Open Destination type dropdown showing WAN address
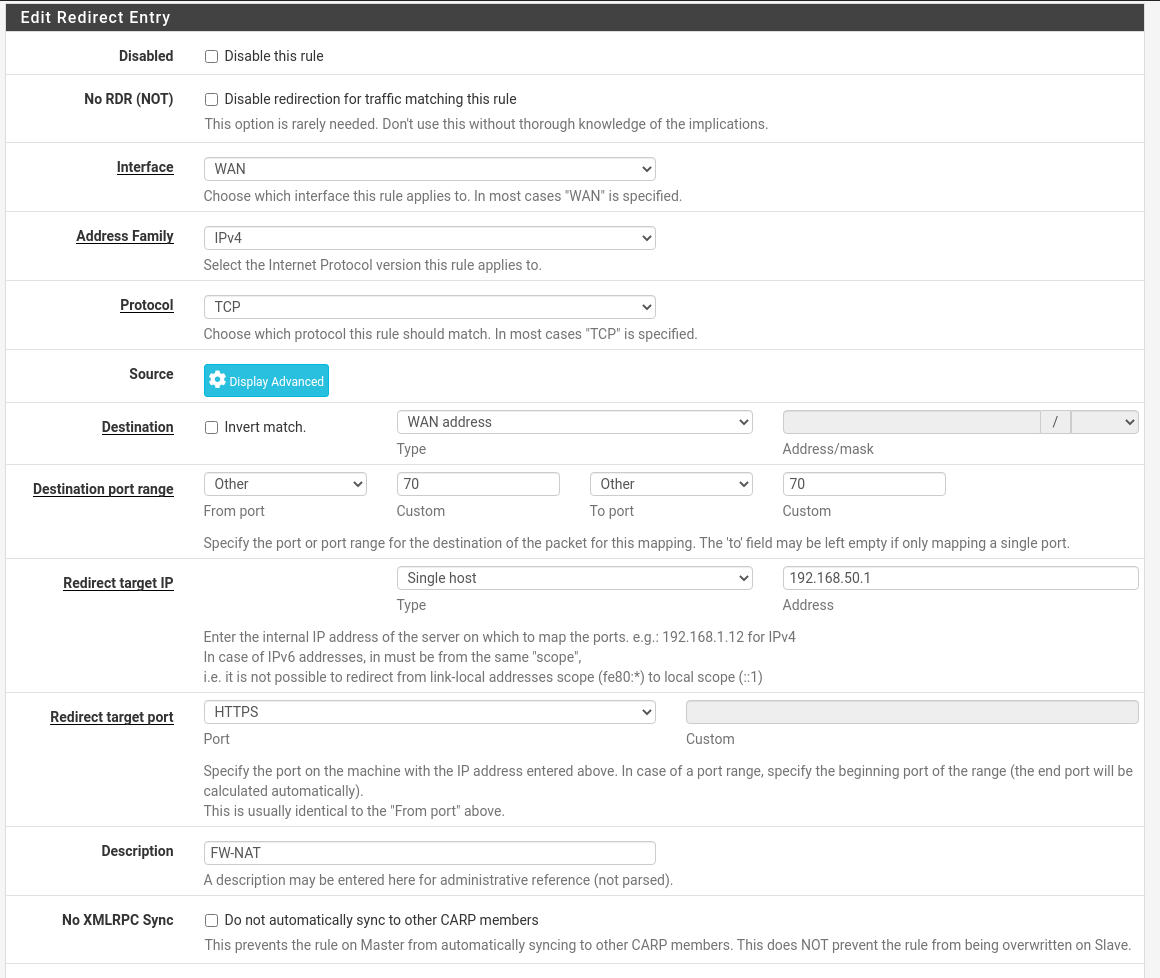The height and width of the screenshot is (978, 1160). (x=574, y=422)
